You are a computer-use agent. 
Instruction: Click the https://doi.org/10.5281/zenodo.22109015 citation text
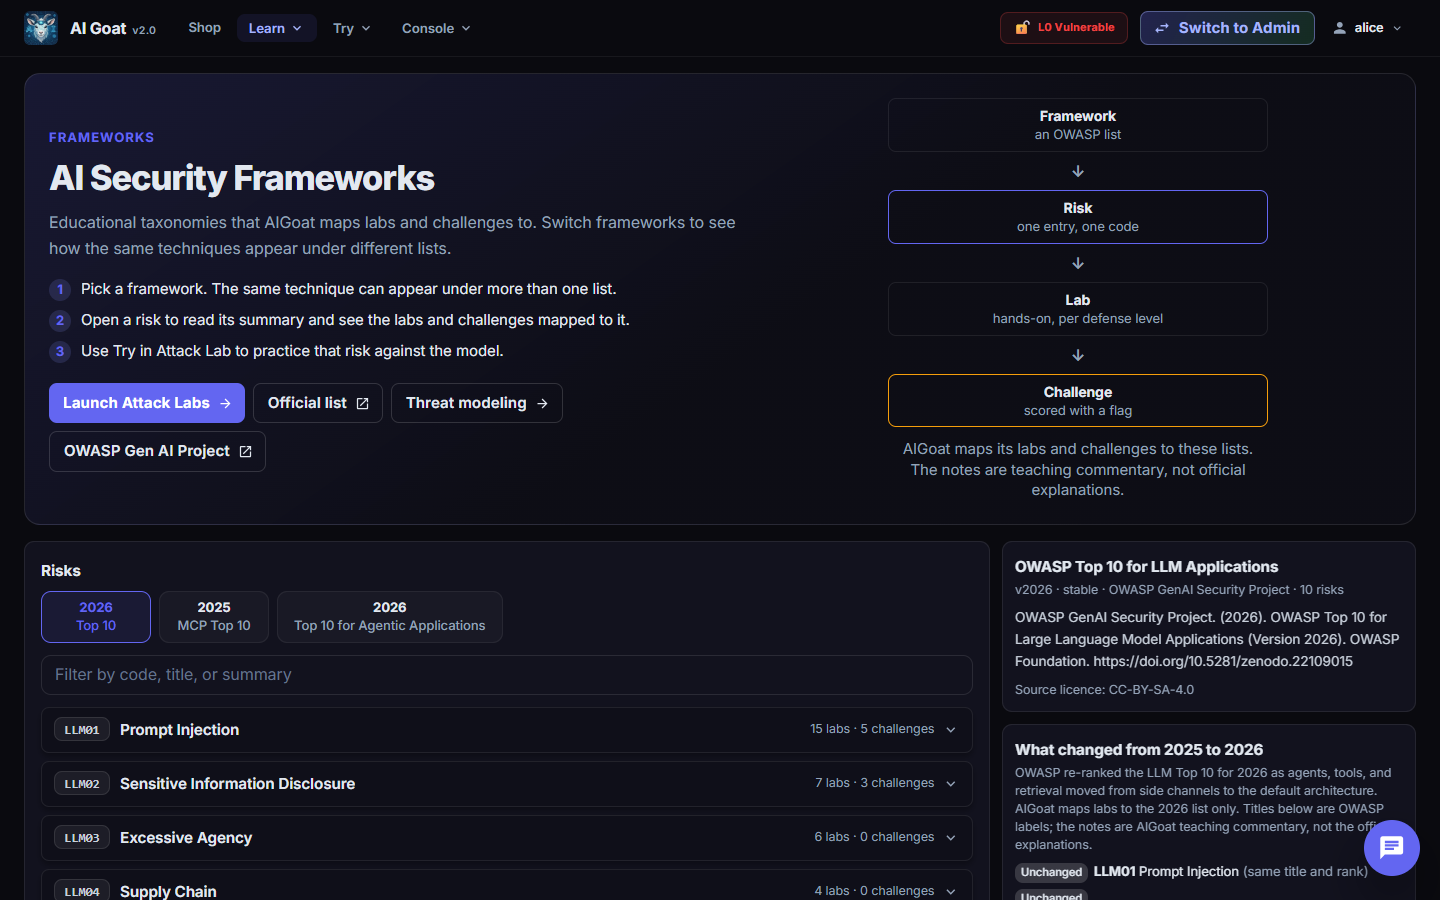(1223, 661)
